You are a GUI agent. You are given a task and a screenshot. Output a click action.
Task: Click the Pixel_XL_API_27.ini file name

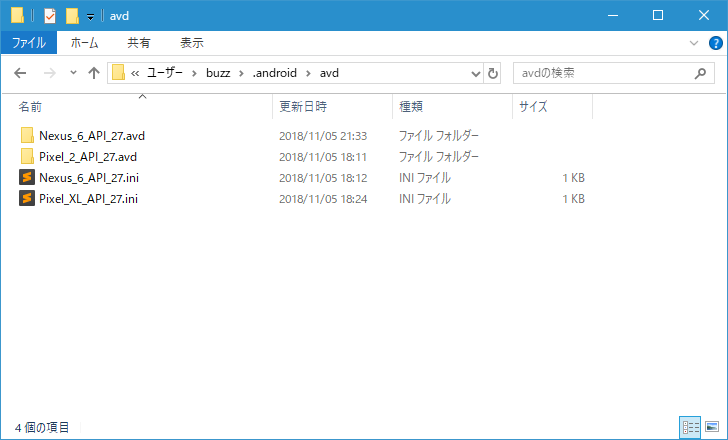pyautogui.click(x=88, y=199)
